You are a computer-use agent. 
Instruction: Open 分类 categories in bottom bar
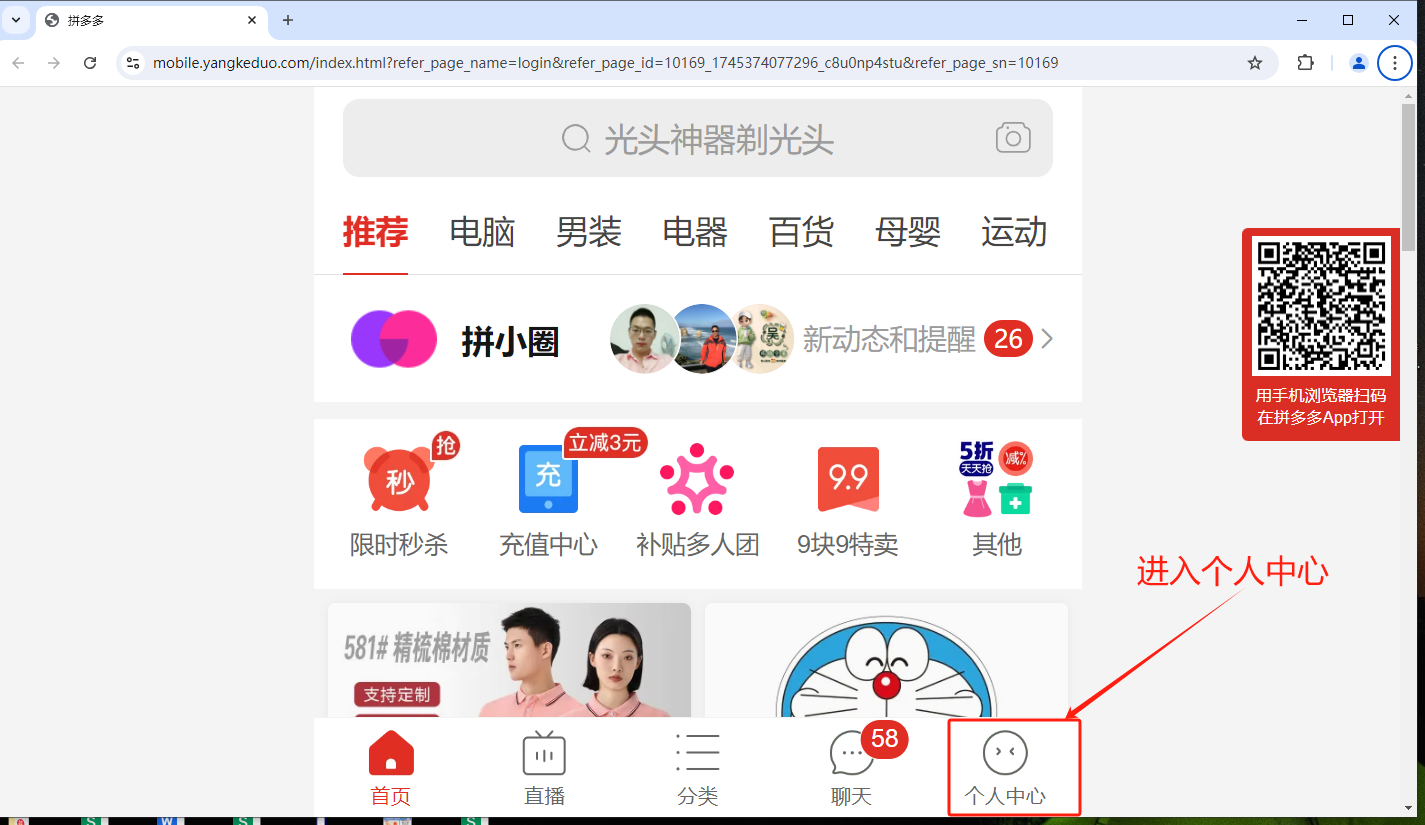697,768
